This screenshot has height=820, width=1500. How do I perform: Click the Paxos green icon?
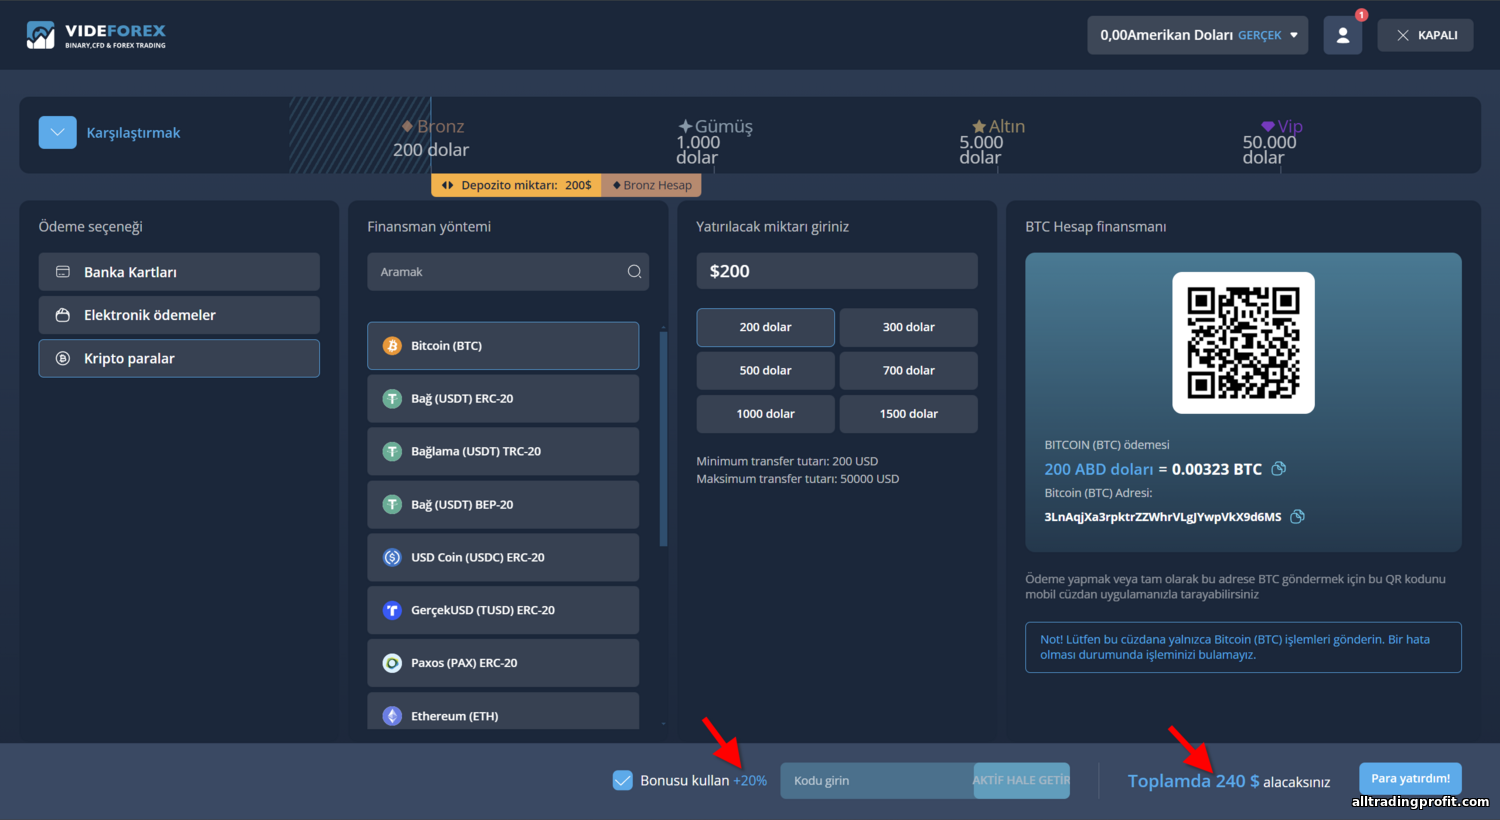pos(392,663)
